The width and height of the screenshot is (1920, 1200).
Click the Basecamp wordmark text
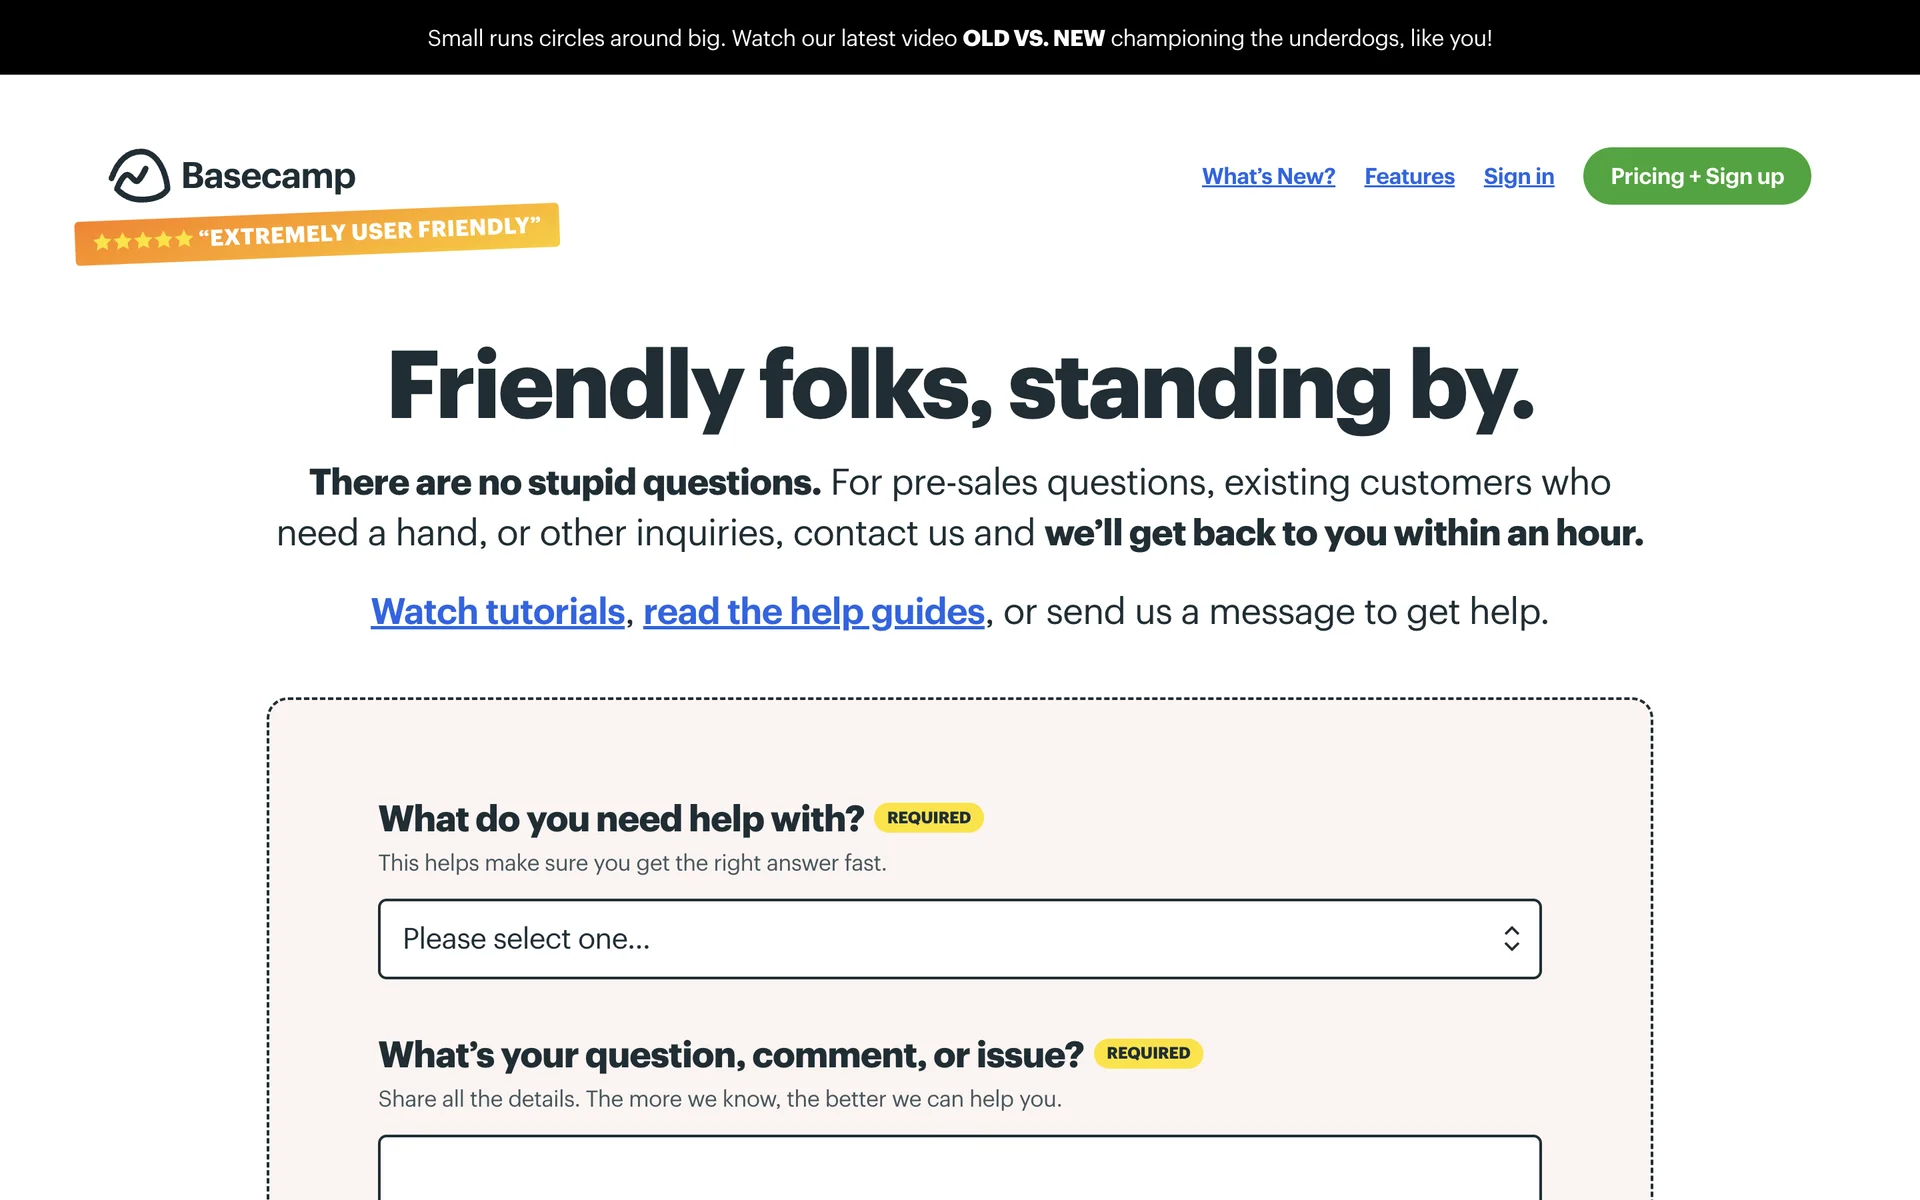268,176
